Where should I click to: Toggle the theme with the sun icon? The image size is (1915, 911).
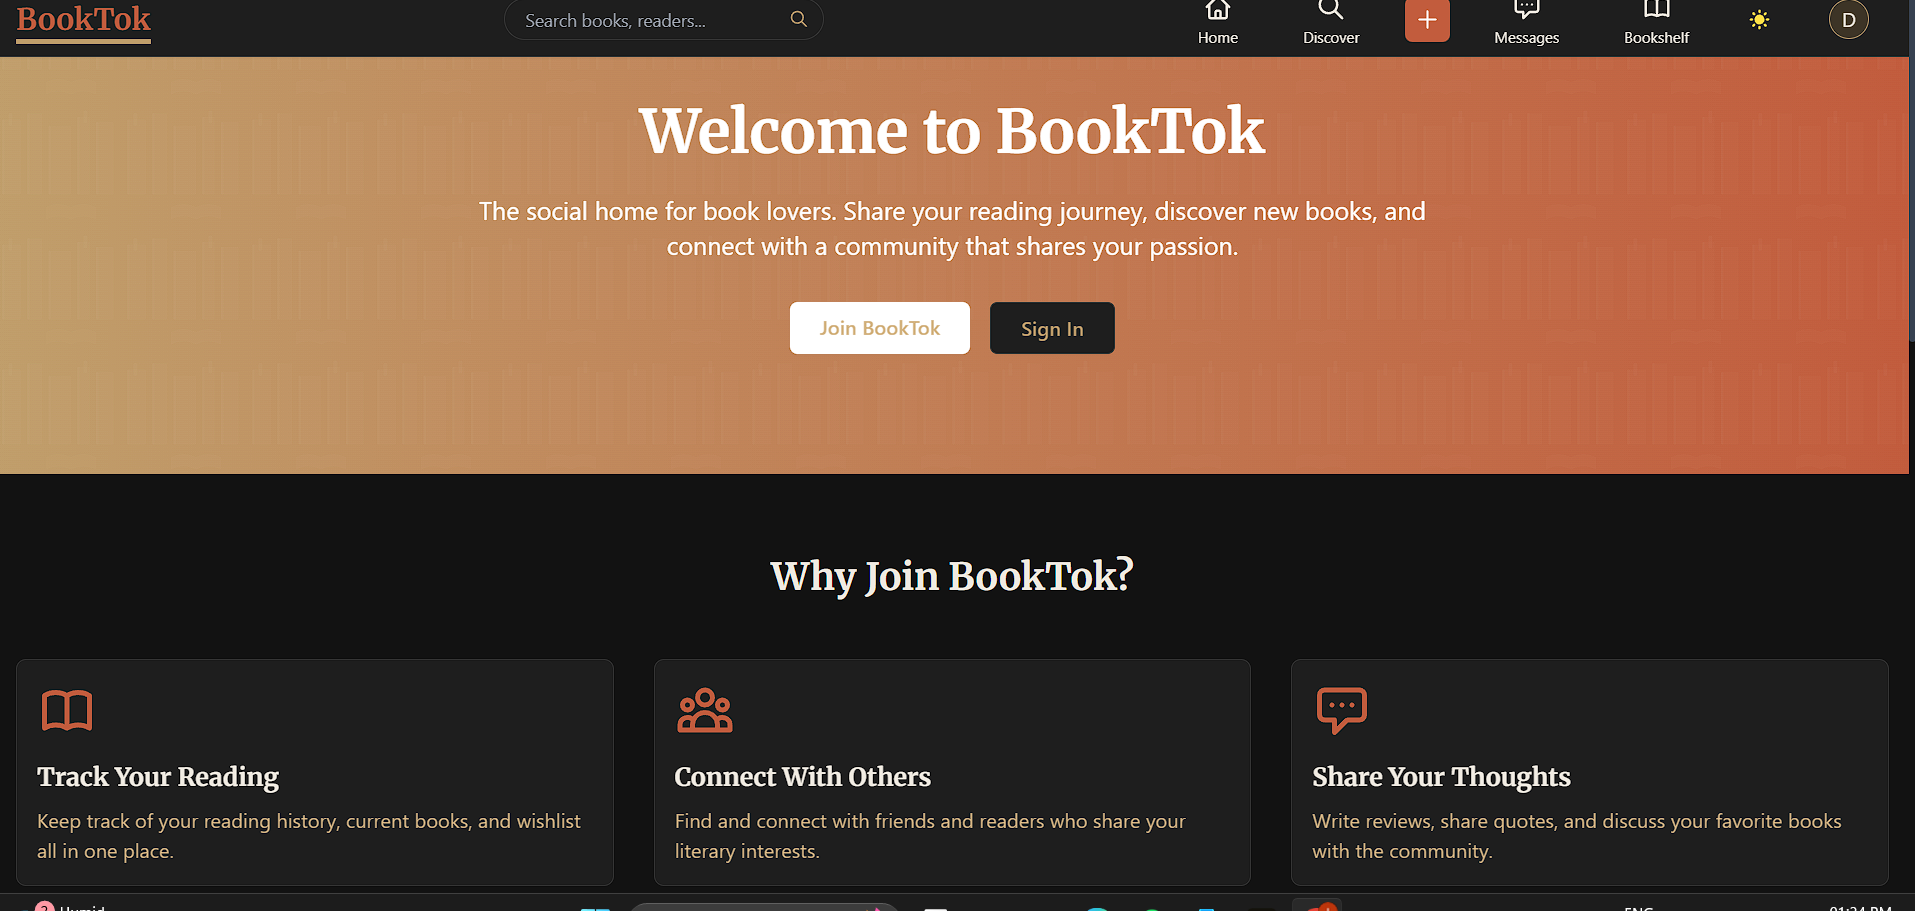tap(1759, 19)
